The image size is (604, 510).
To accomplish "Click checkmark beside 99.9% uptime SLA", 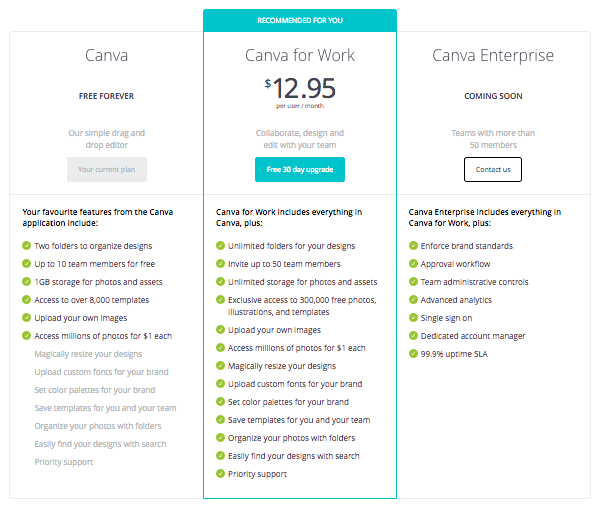I will click(413, 354).
